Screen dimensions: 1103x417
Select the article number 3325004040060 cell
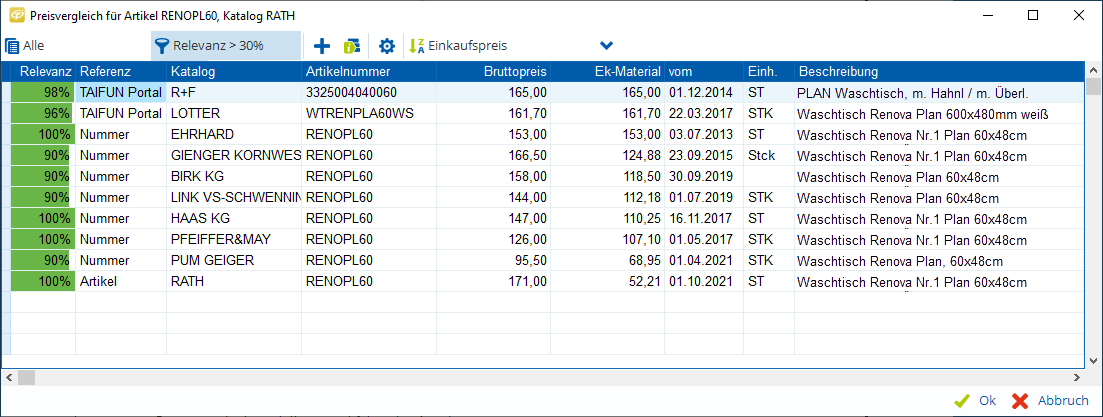pyautogui.click(x=351, y=92)
